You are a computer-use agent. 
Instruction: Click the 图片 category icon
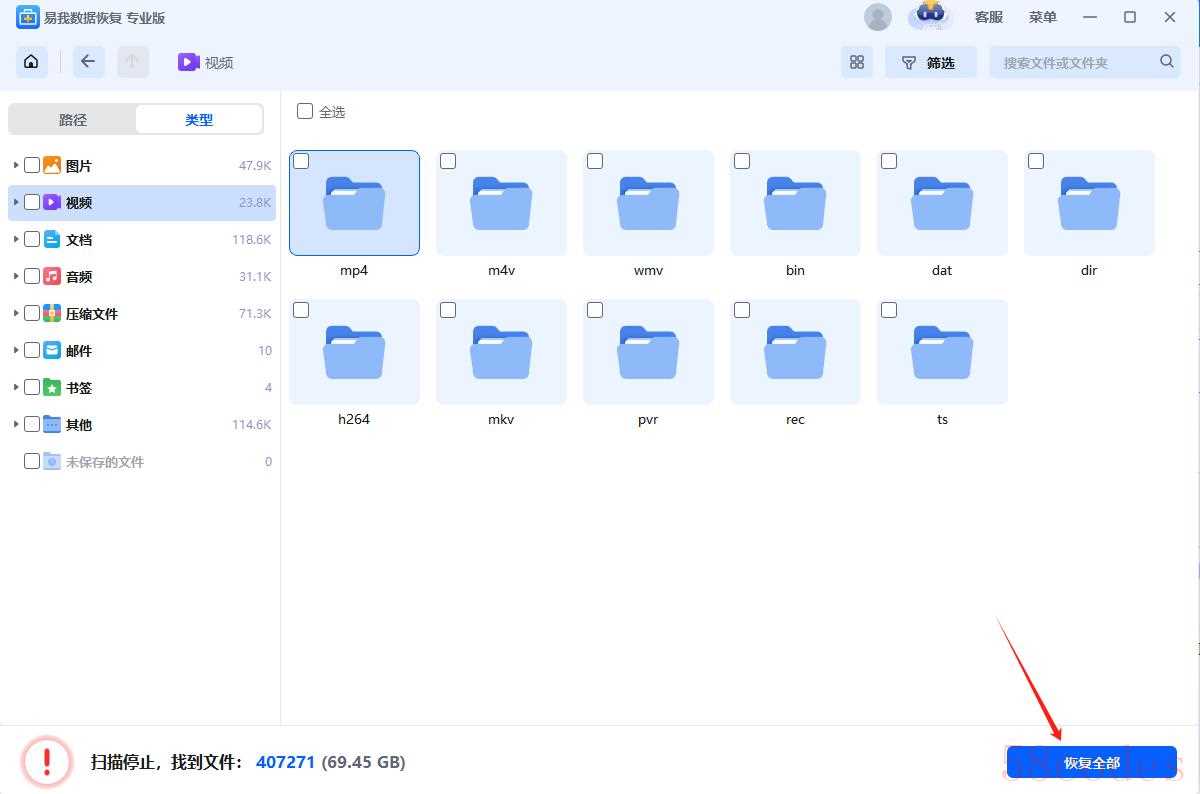click(52, 166)
